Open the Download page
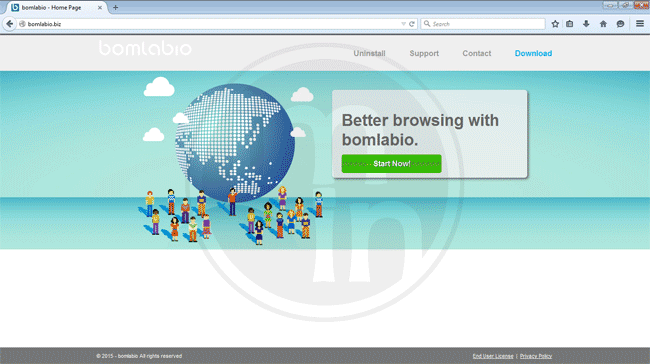The height and width of the screenshot is (364, 650). [x=533, y=53]
